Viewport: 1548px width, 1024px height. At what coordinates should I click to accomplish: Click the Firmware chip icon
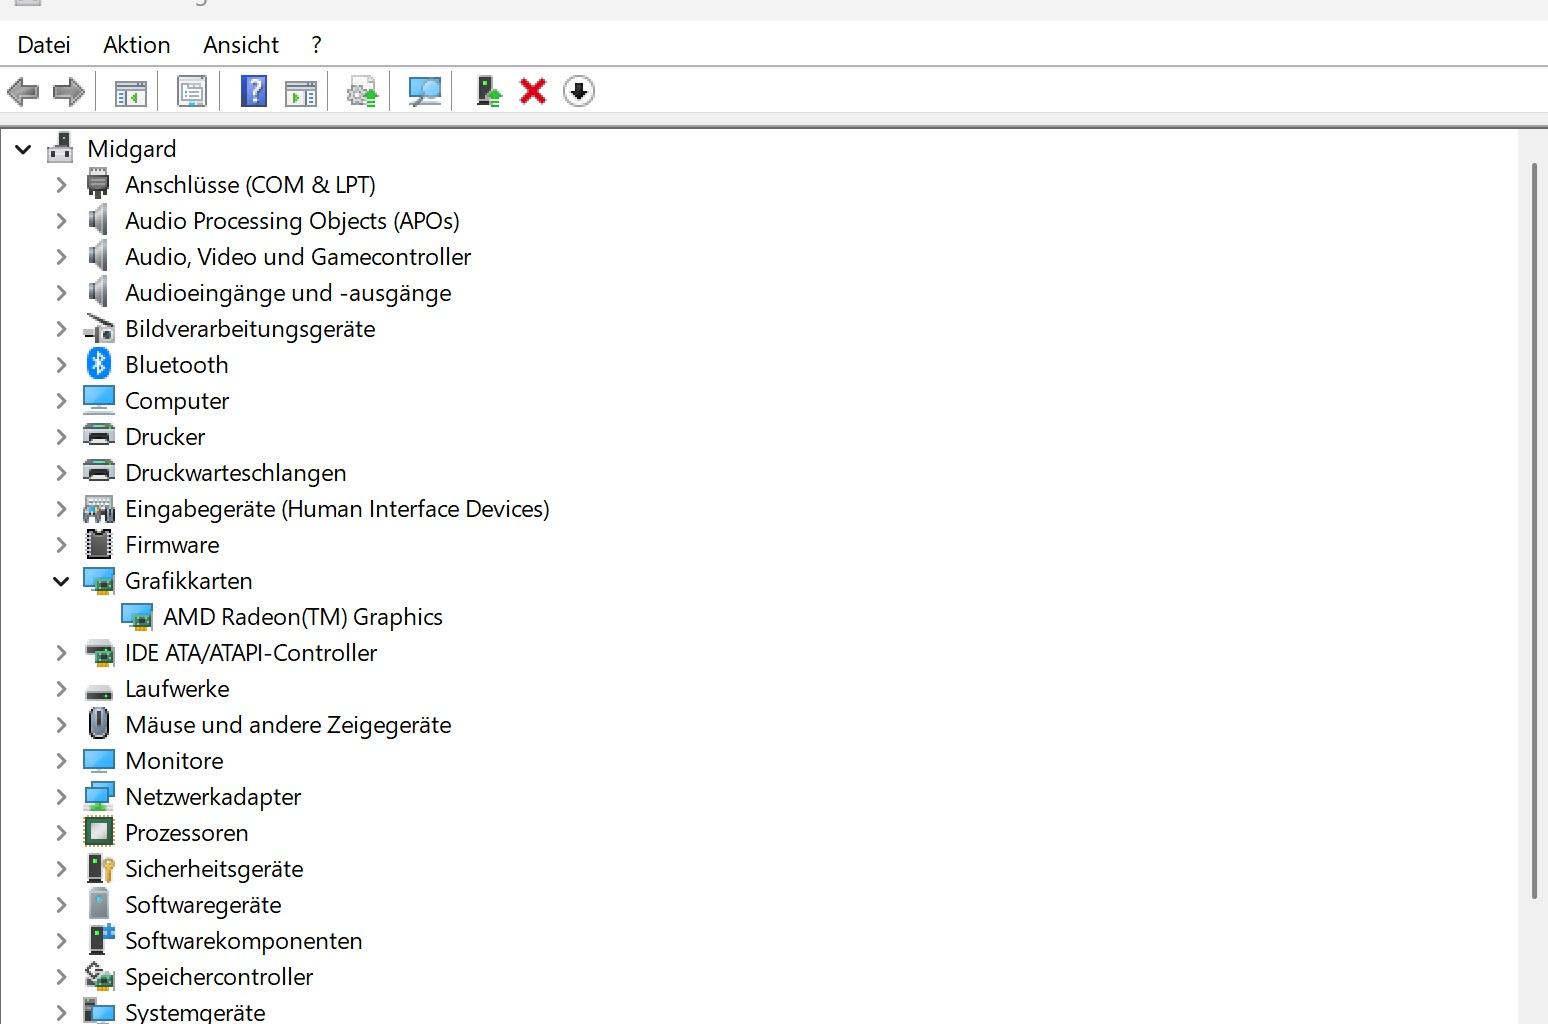(x=99, y=544)
